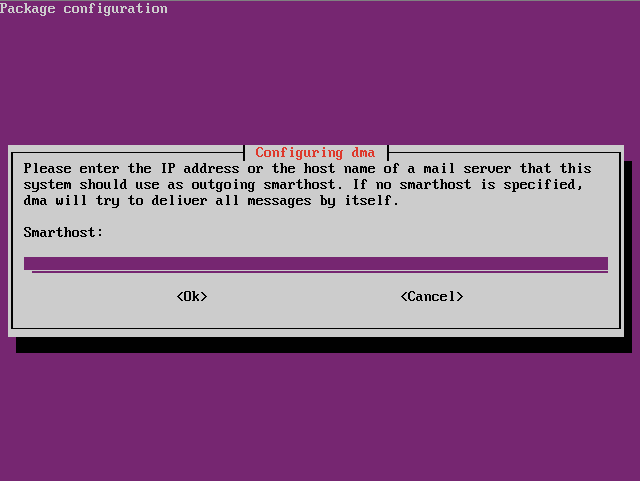Viewport: 640px width, 481px height.
Task: Click the words "host name" in the description
Action: [x=339, y=168]
